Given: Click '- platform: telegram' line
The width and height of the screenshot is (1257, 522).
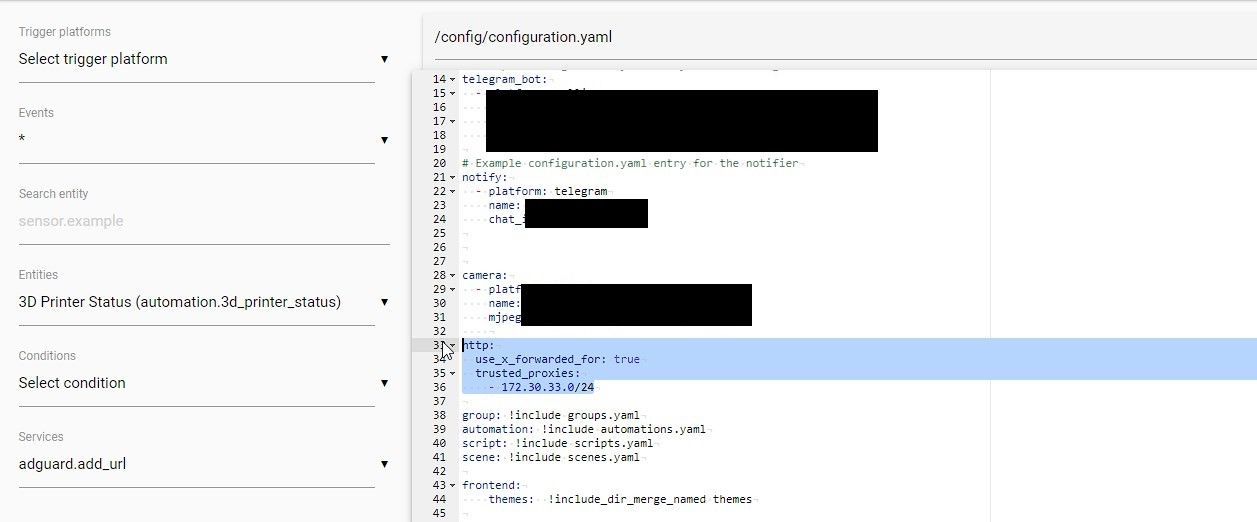Looking at the screenshot, I should (541, 191).
